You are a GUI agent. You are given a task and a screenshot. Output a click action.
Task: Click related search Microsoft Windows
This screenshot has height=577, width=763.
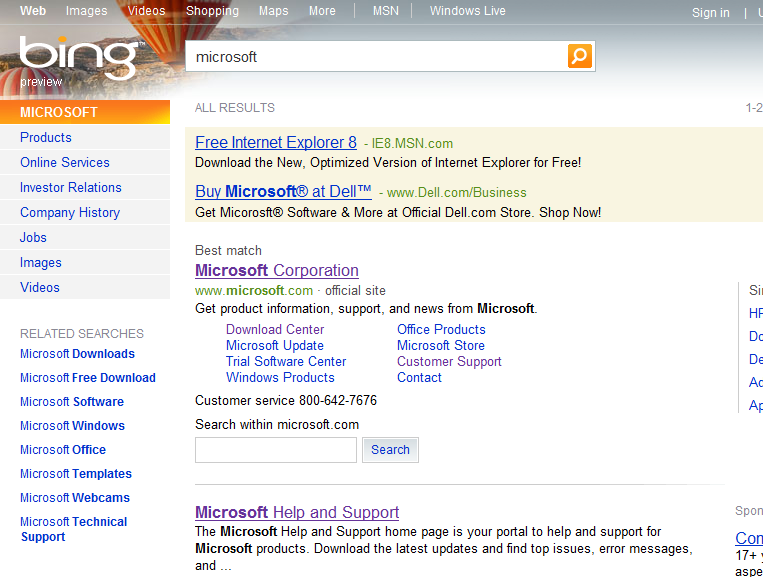tap(73, 426)
